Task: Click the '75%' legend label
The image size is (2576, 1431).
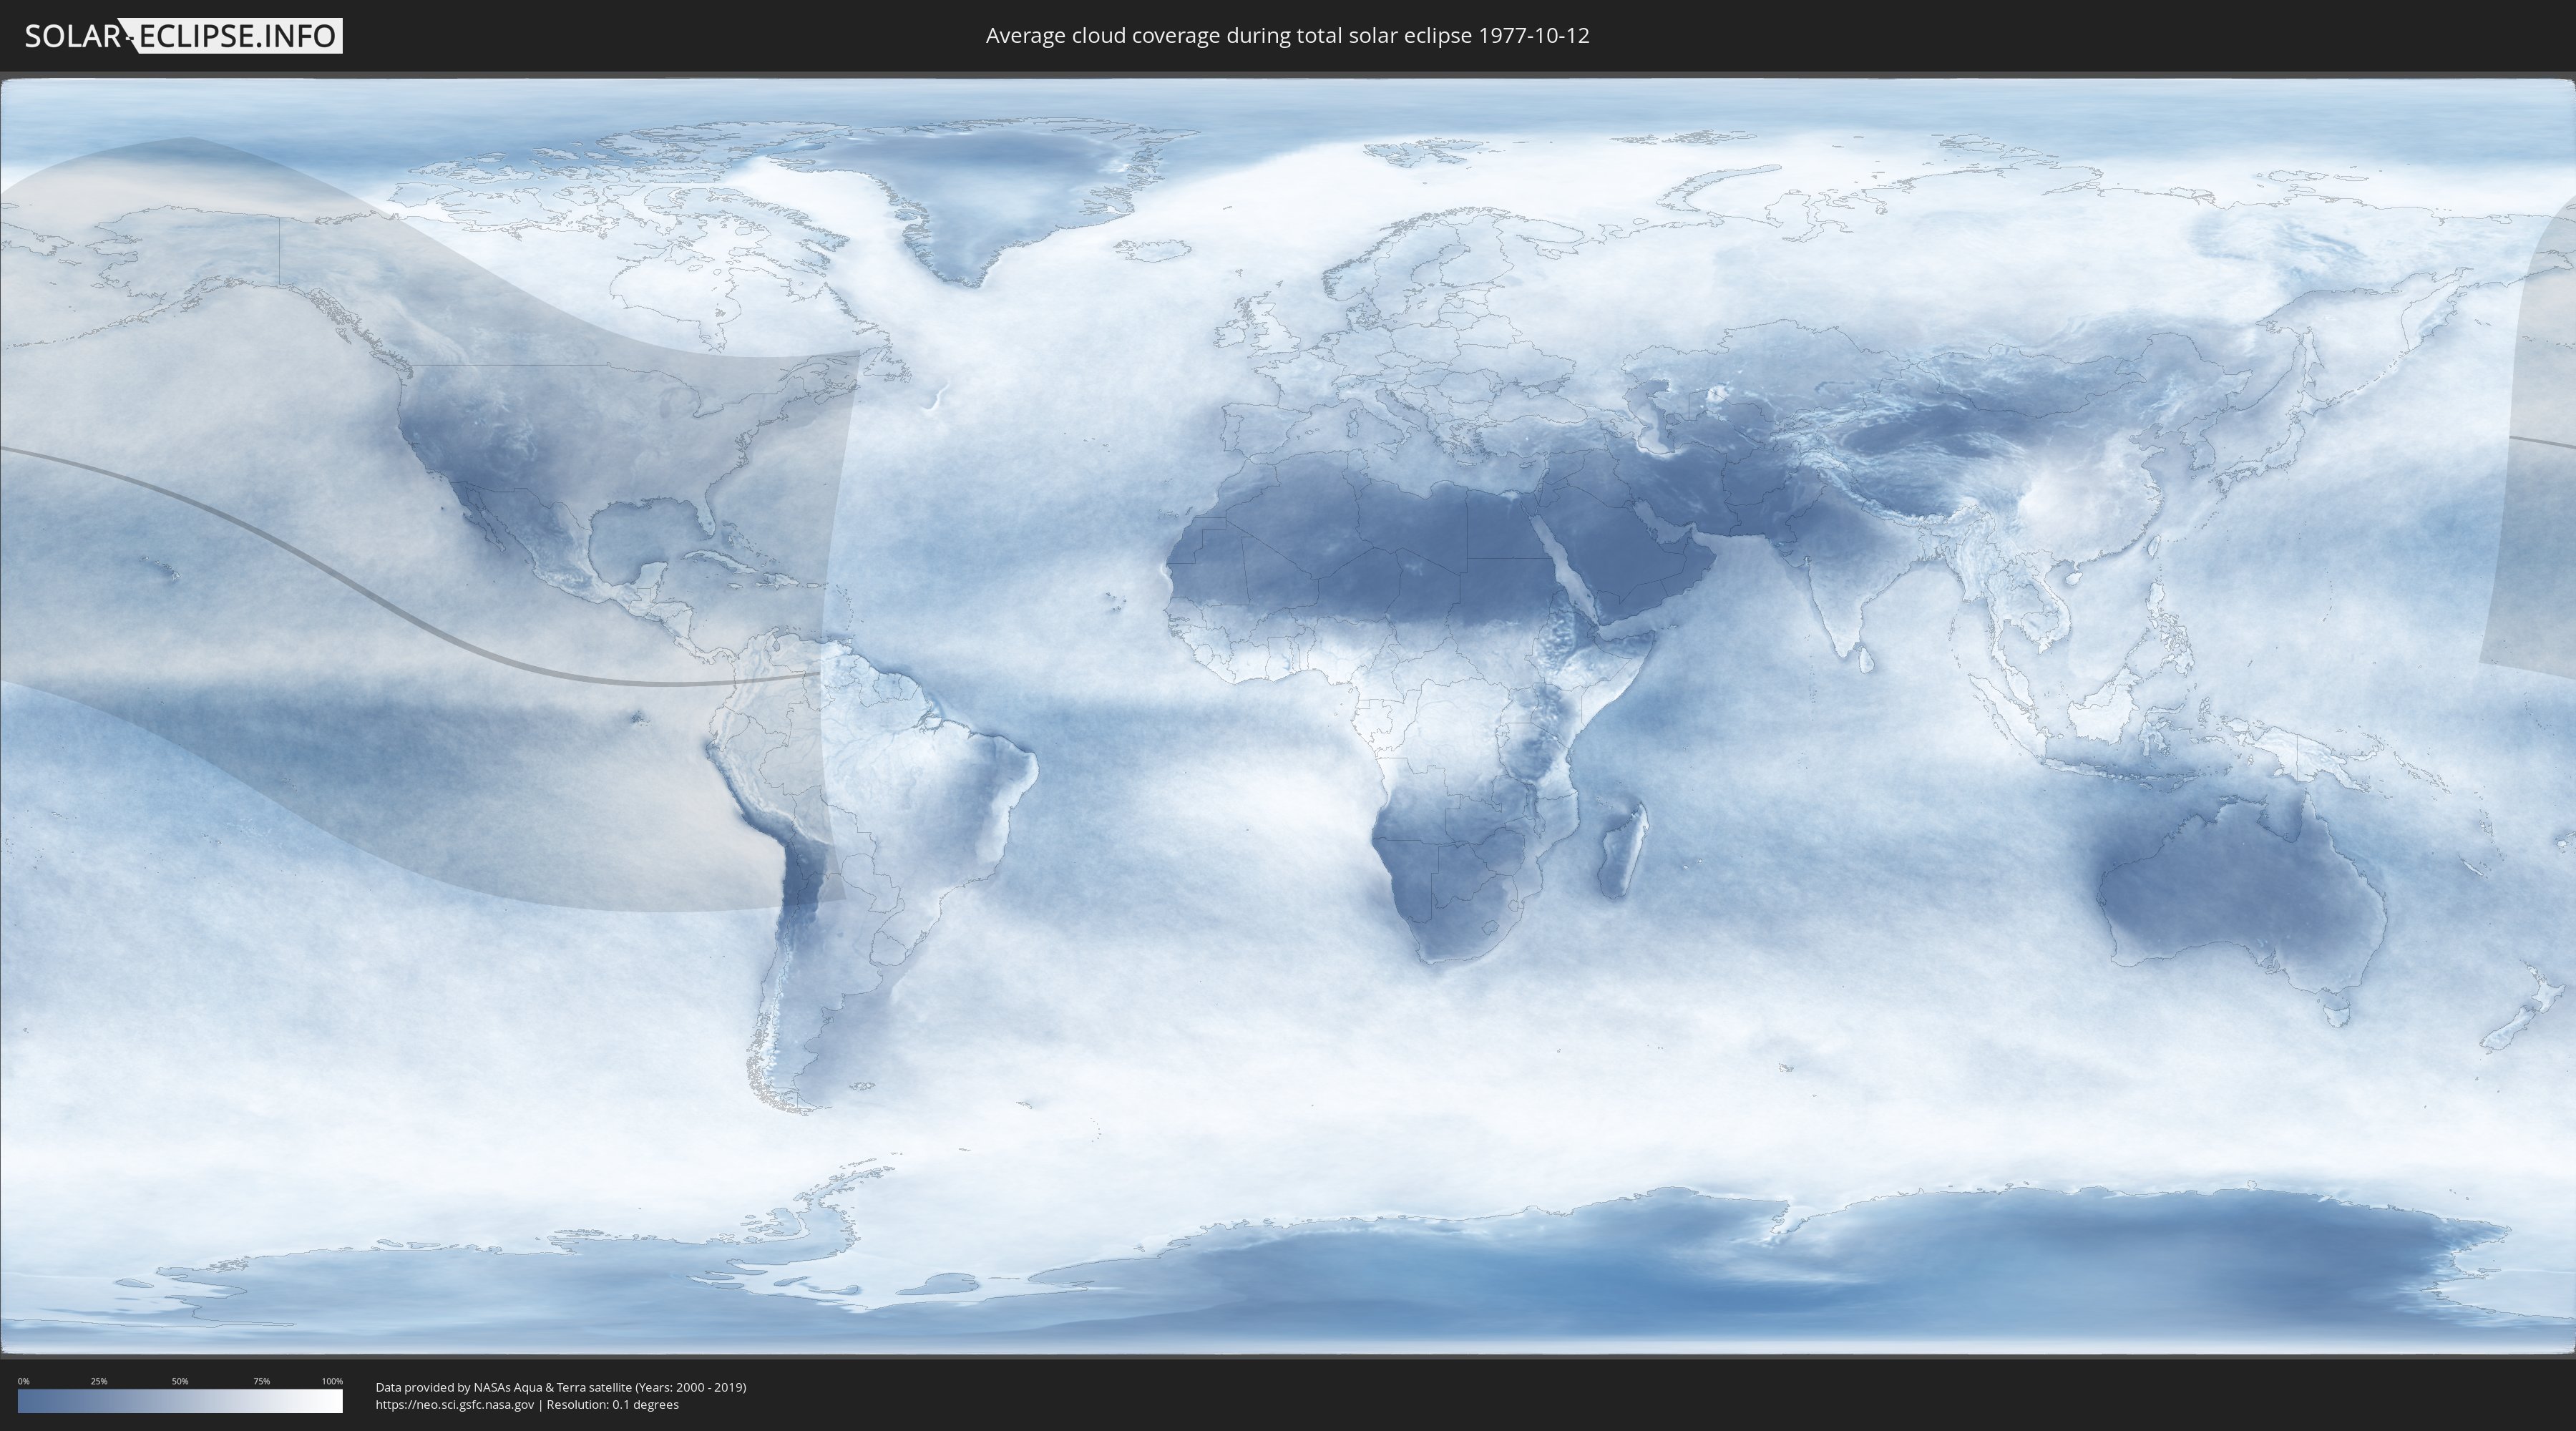Action: pos(261,1381)
